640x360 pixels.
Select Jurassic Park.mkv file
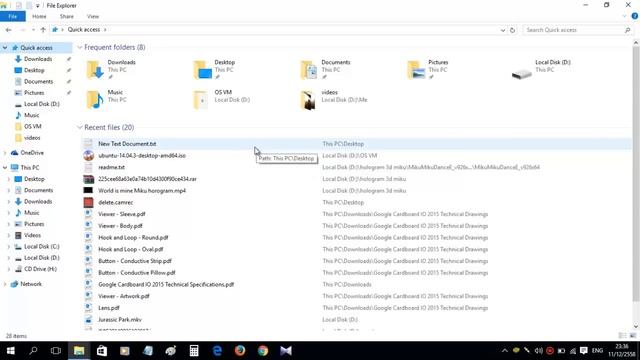point(120,320)
